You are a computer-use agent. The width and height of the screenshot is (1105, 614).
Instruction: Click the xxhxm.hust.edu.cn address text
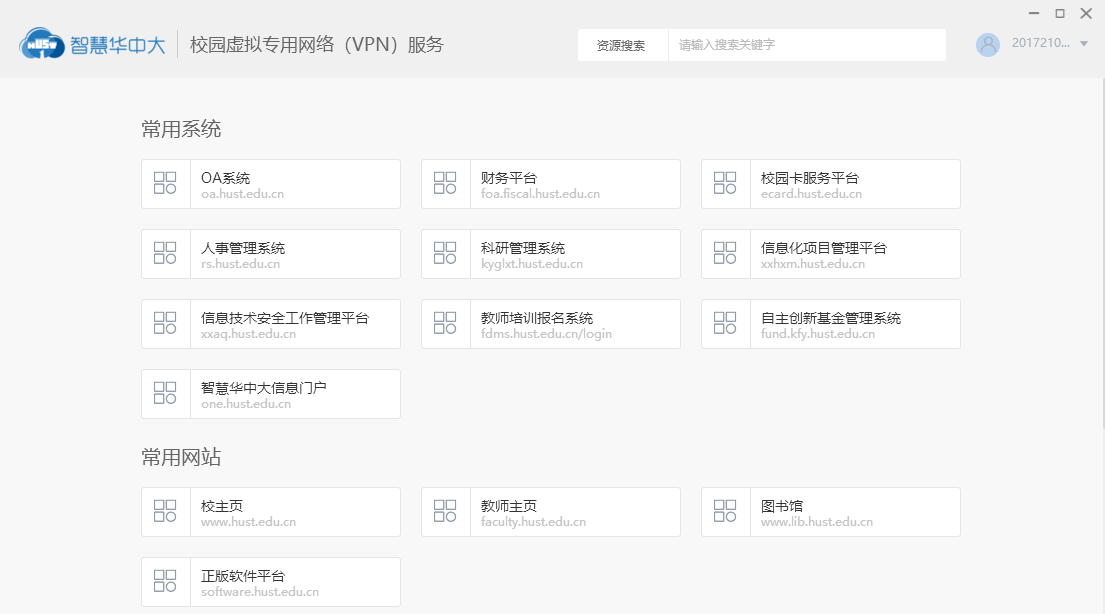813,264
